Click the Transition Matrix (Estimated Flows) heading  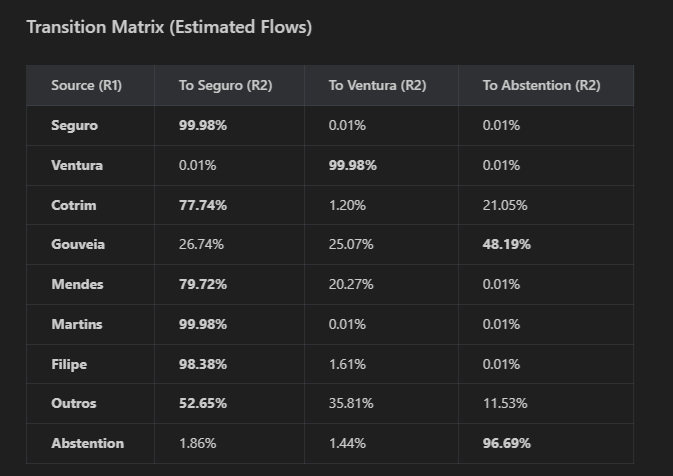pos(169,27)
